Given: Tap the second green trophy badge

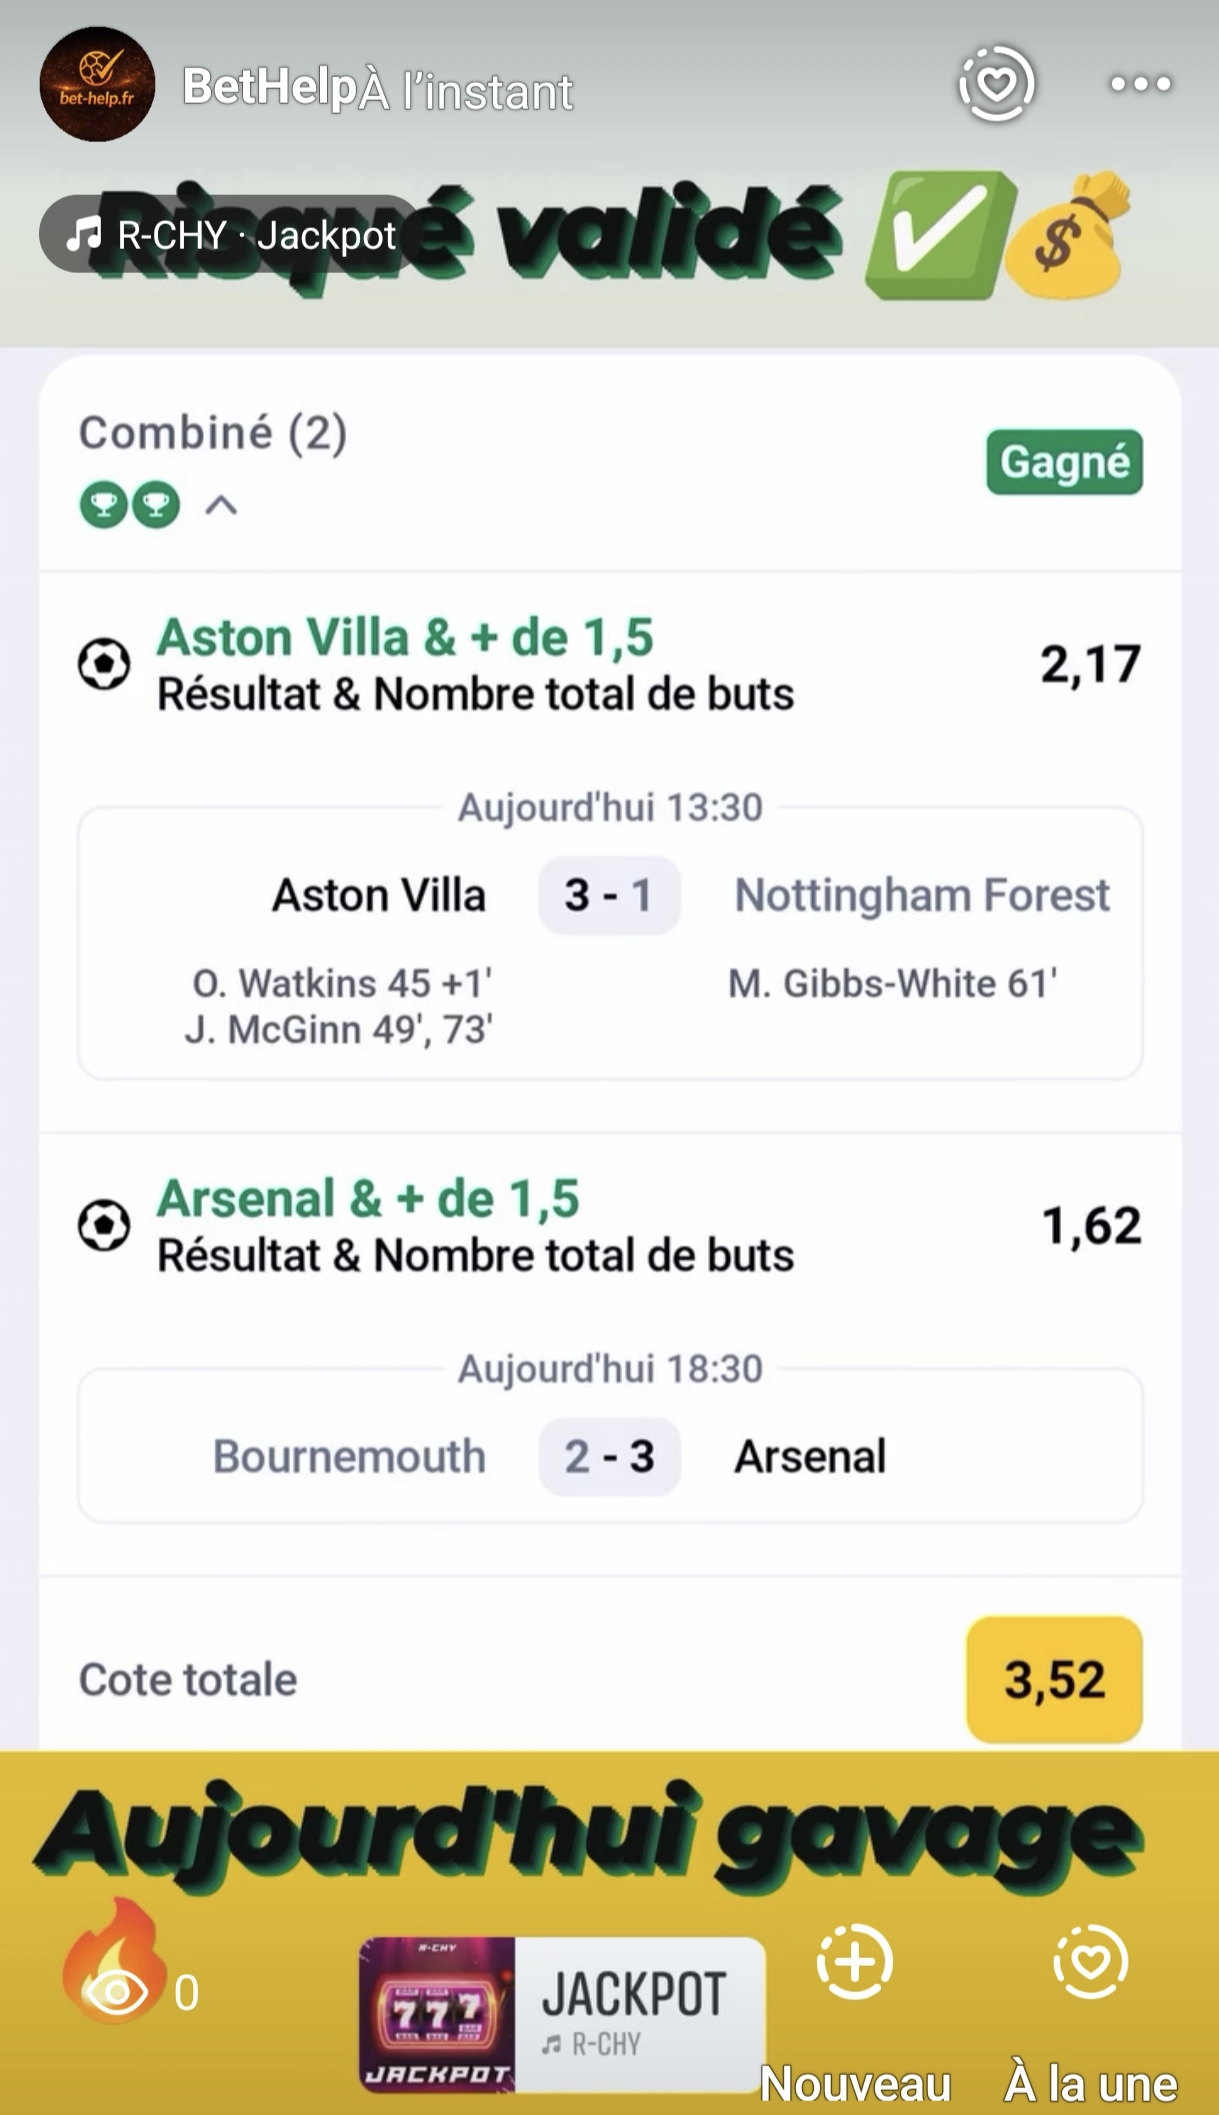Looking at the screenshot, I should 155,505.
